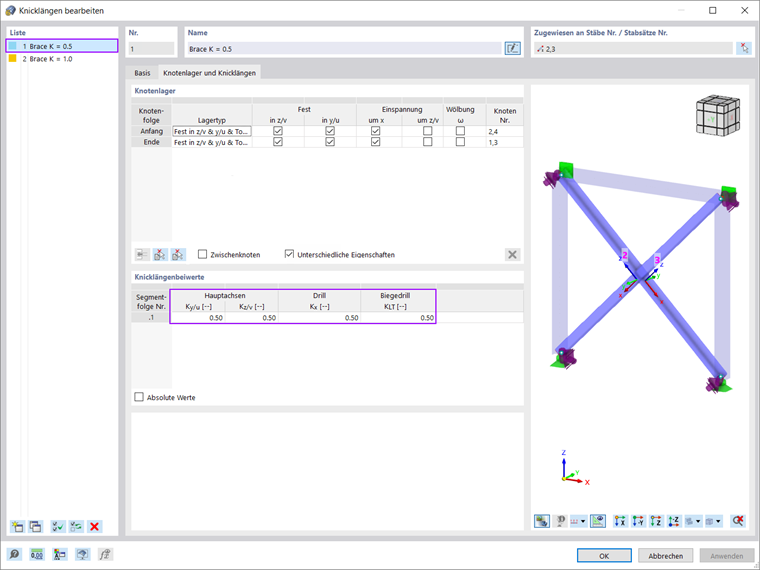Image resolution: width=760 pixels, height=570 pixels.
Task: Click the Abbrechen button
Action: pos(665,555)
